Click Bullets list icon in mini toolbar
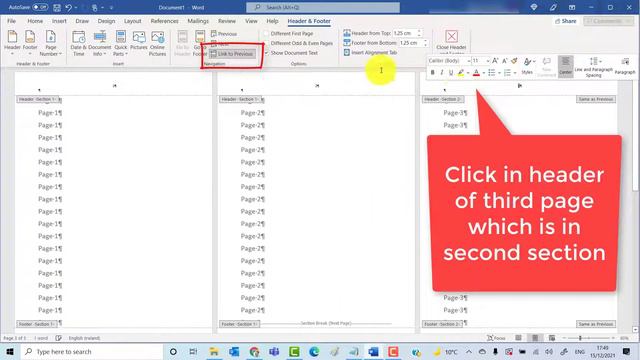 492,73
